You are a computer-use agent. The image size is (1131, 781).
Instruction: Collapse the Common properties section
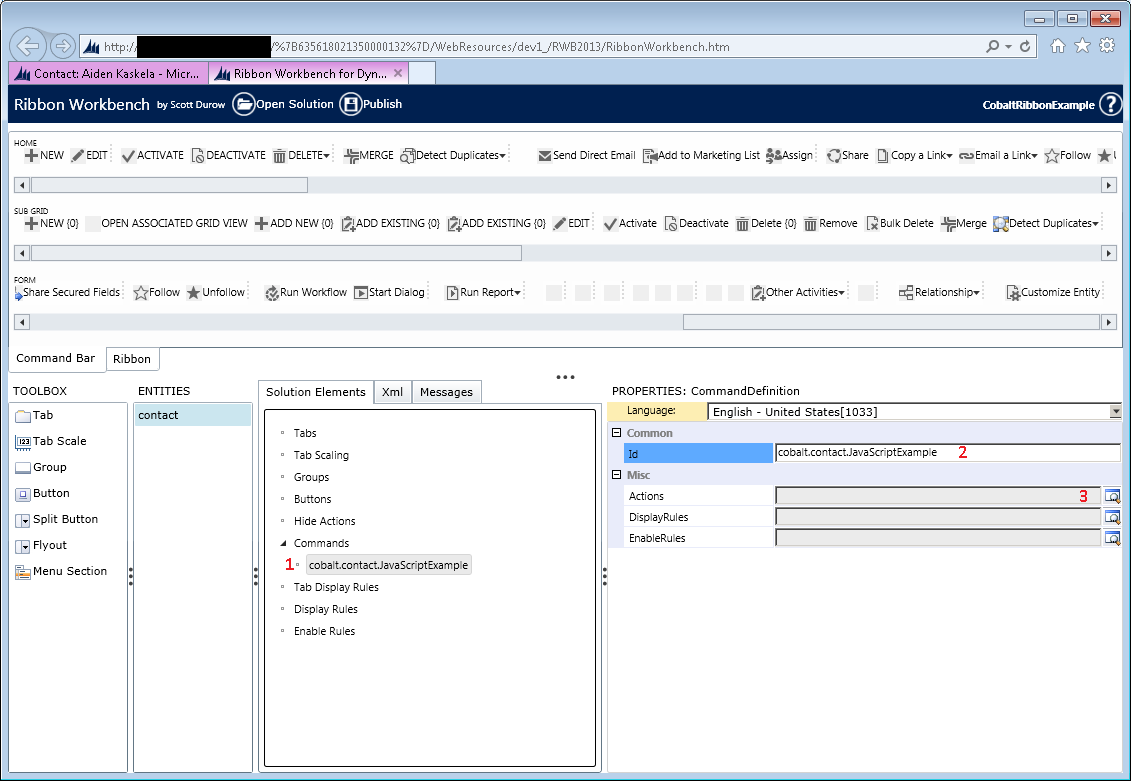coord(617,433)
